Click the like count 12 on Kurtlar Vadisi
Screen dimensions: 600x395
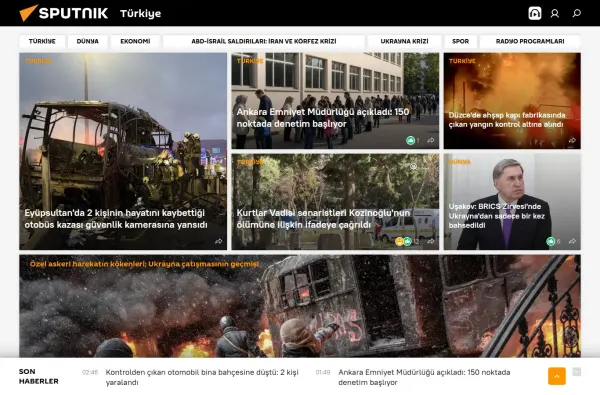coord(416,242)
